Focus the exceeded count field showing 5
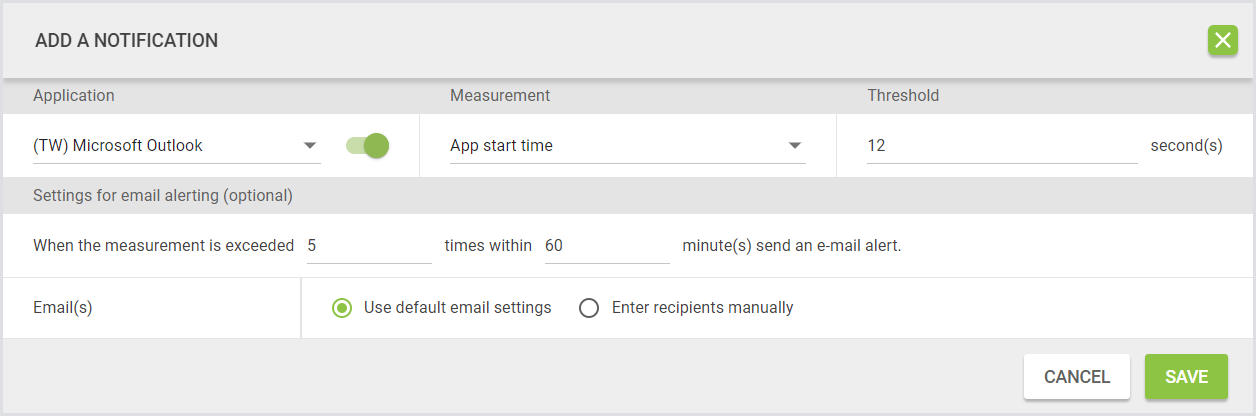This screenshot has height=416, width=1256. [368, 246]
